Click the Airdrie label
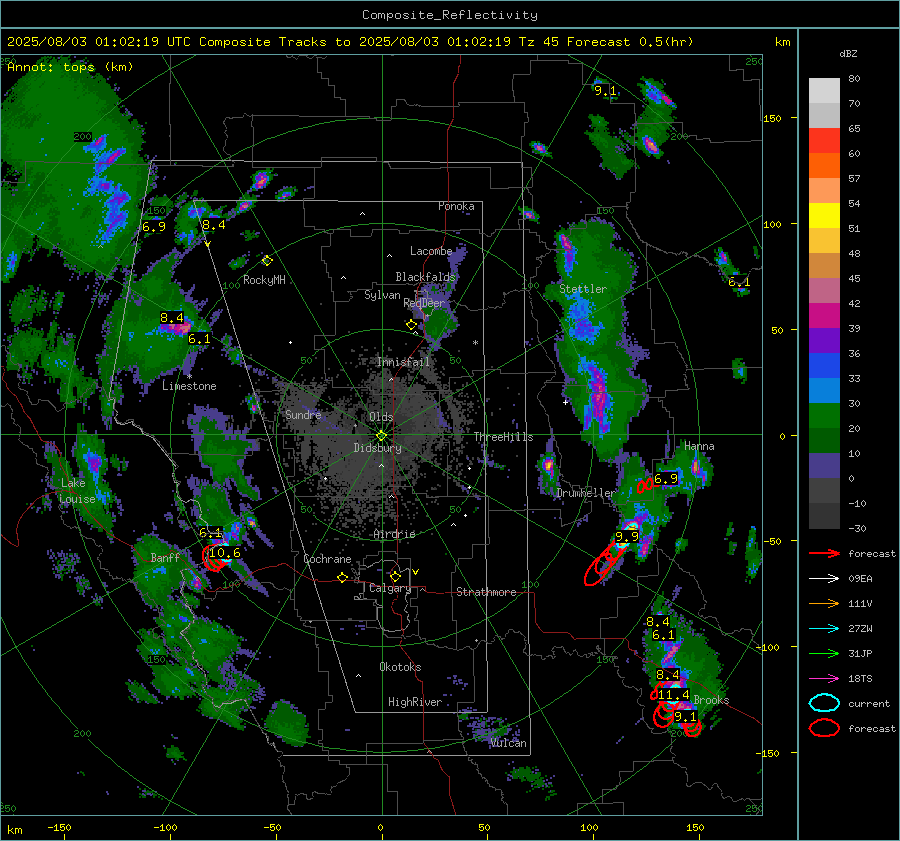This screenshot has height=841, width=900. pyautogui.click(x=394, y=534)
